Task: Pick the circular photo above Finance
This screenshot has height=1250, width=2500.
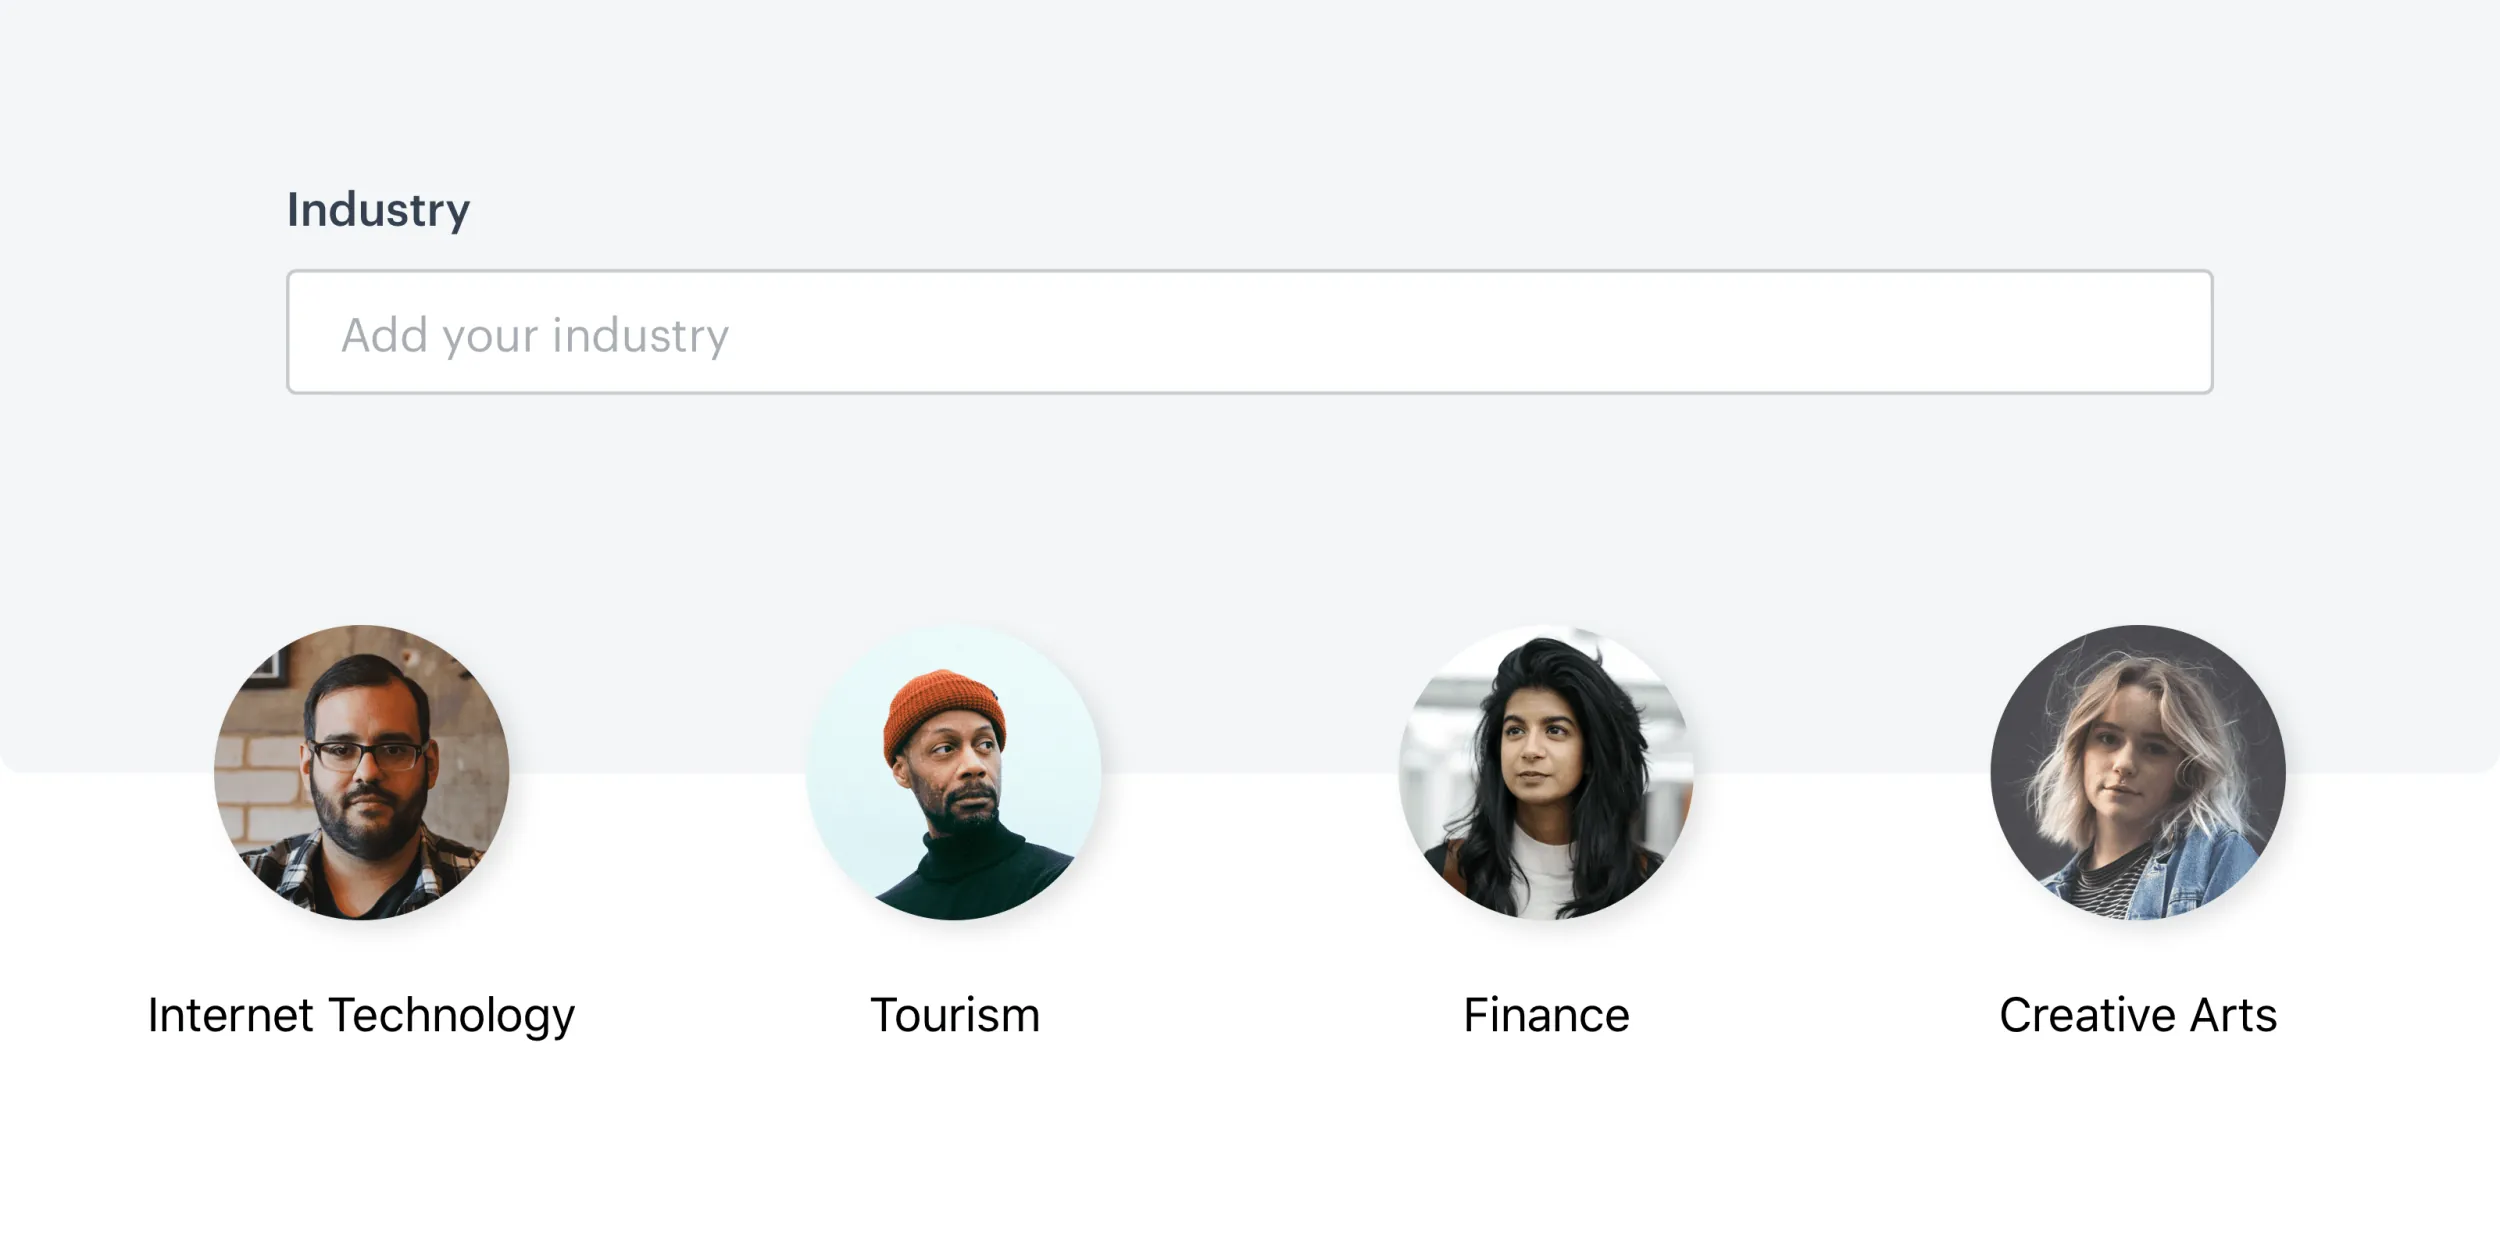Action: (1546, 772)
